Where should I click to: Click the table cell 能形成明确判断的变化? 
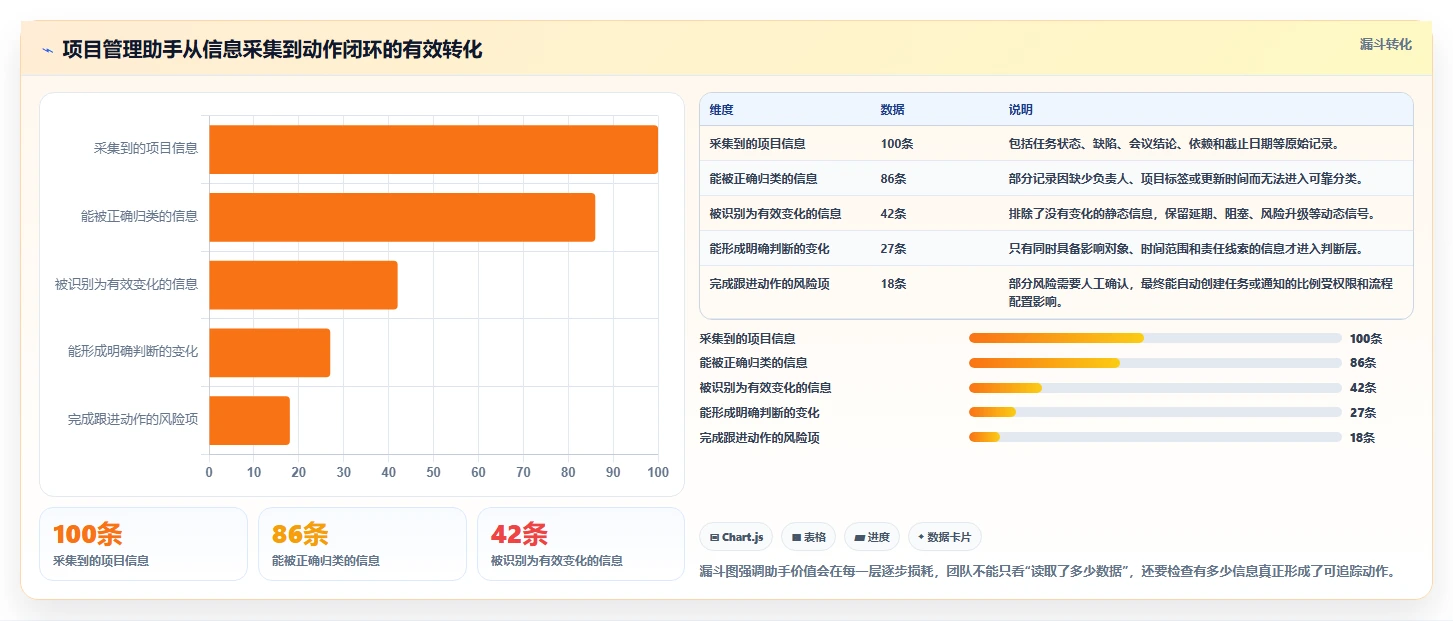[x=770, y=249]
